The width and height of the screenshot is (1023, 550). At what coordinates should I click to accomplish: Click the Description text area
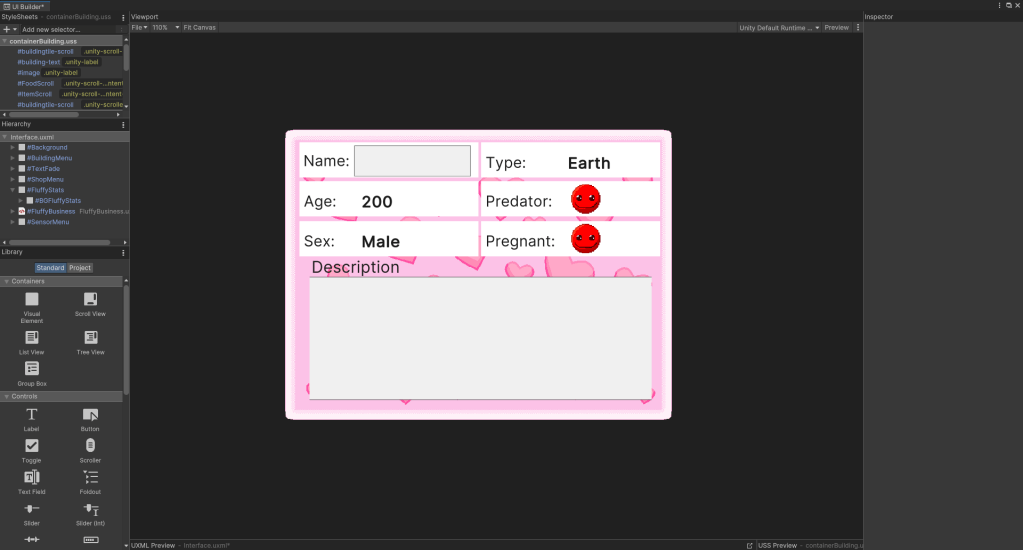480,338
